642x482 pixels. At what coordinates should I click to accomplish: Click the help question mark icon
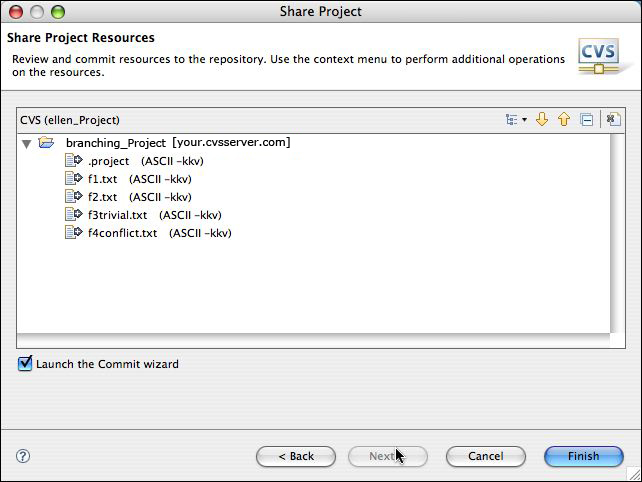tap(23, 456)
